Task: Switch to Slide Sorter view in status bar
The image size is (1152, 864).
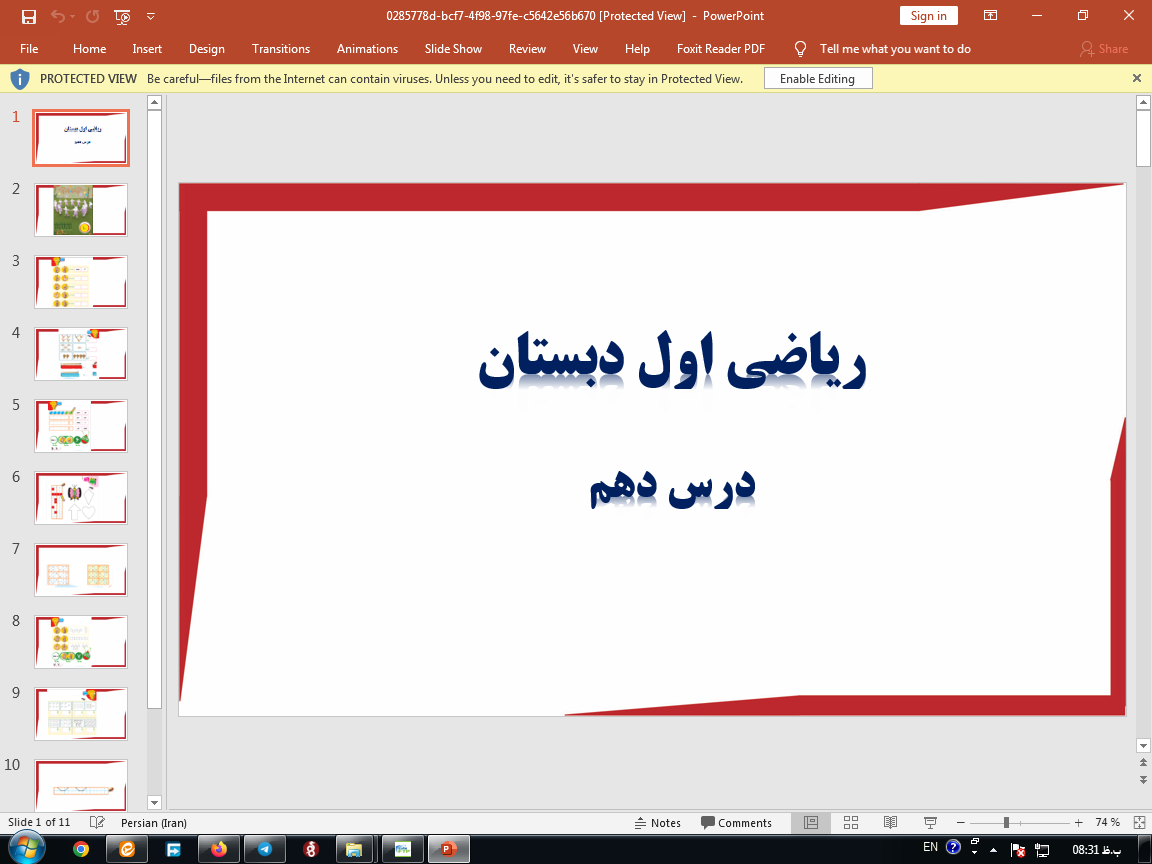Action: [850, 822]
